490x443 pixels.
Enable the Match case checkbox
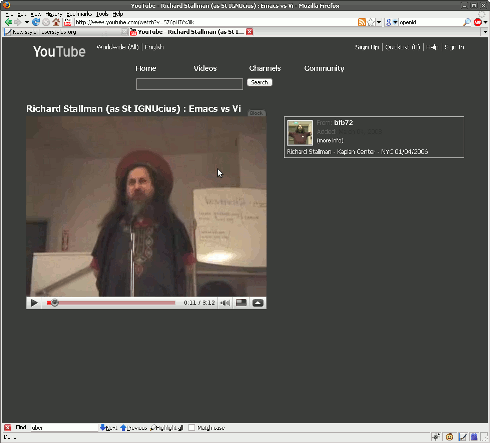[x=191, y=428]
